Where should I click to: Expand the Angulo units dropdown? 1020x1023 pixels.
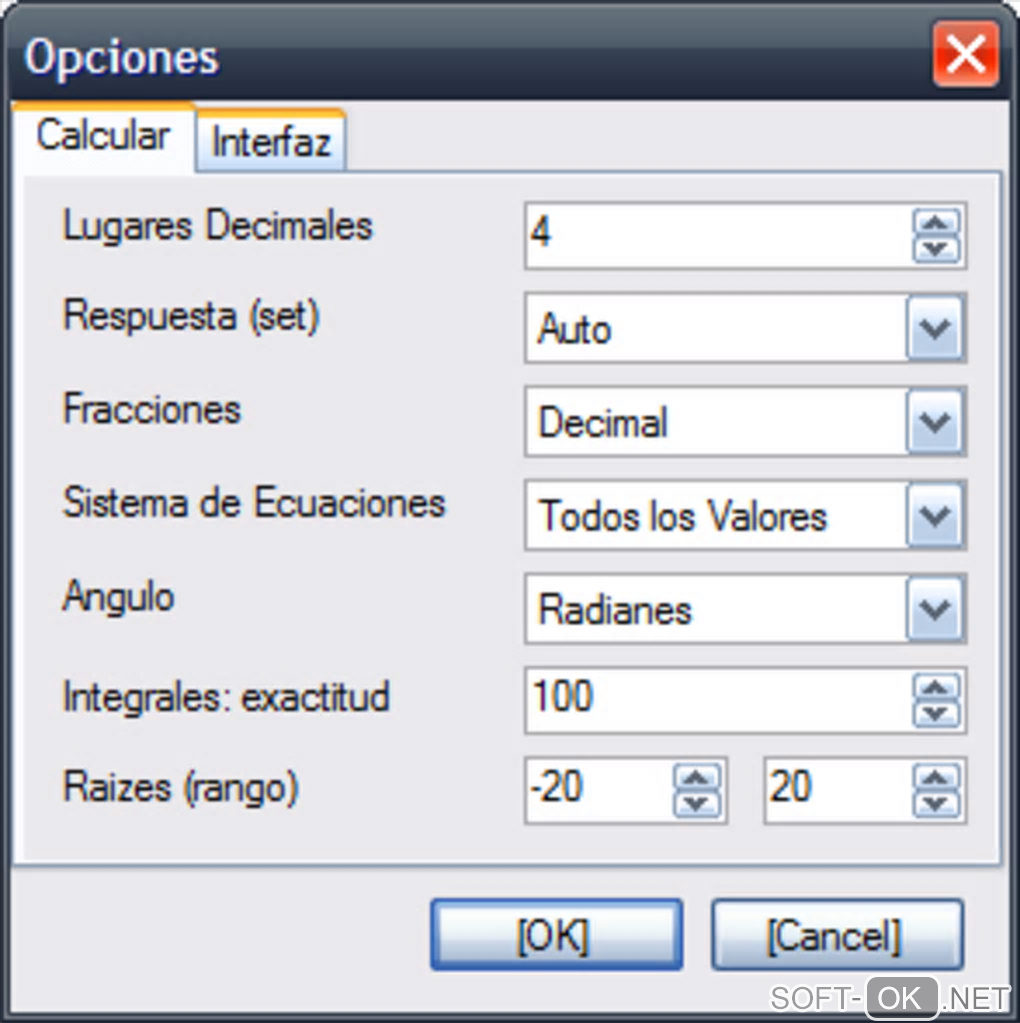pyautogui.click(x=935, y=609)
